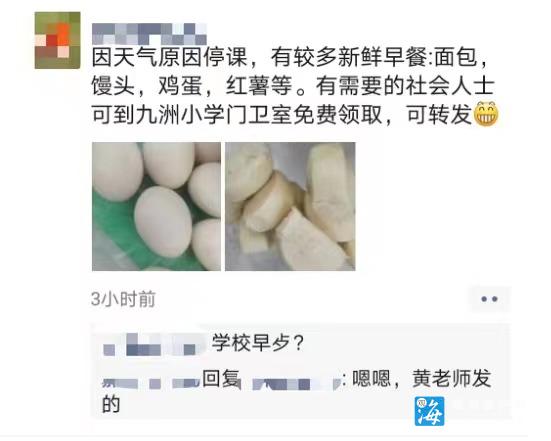Click the 可转发 text before the emoji
This screenshot has height=441, width=551.
[x=439, y=114]
